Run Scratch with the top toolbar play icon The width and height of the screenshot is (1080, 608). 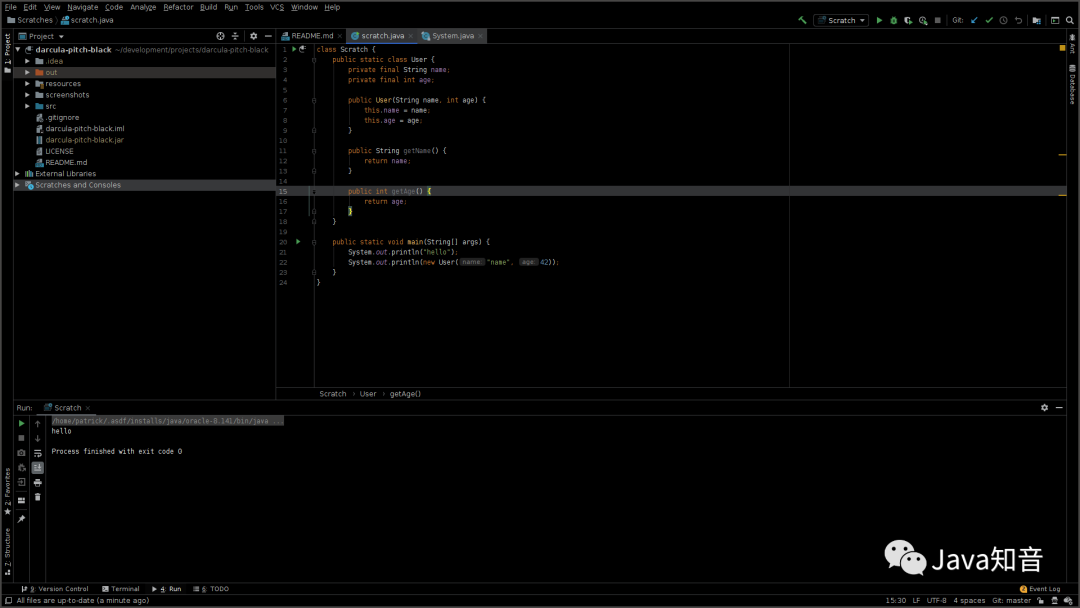pyautogui.click(x=879, y=20)
